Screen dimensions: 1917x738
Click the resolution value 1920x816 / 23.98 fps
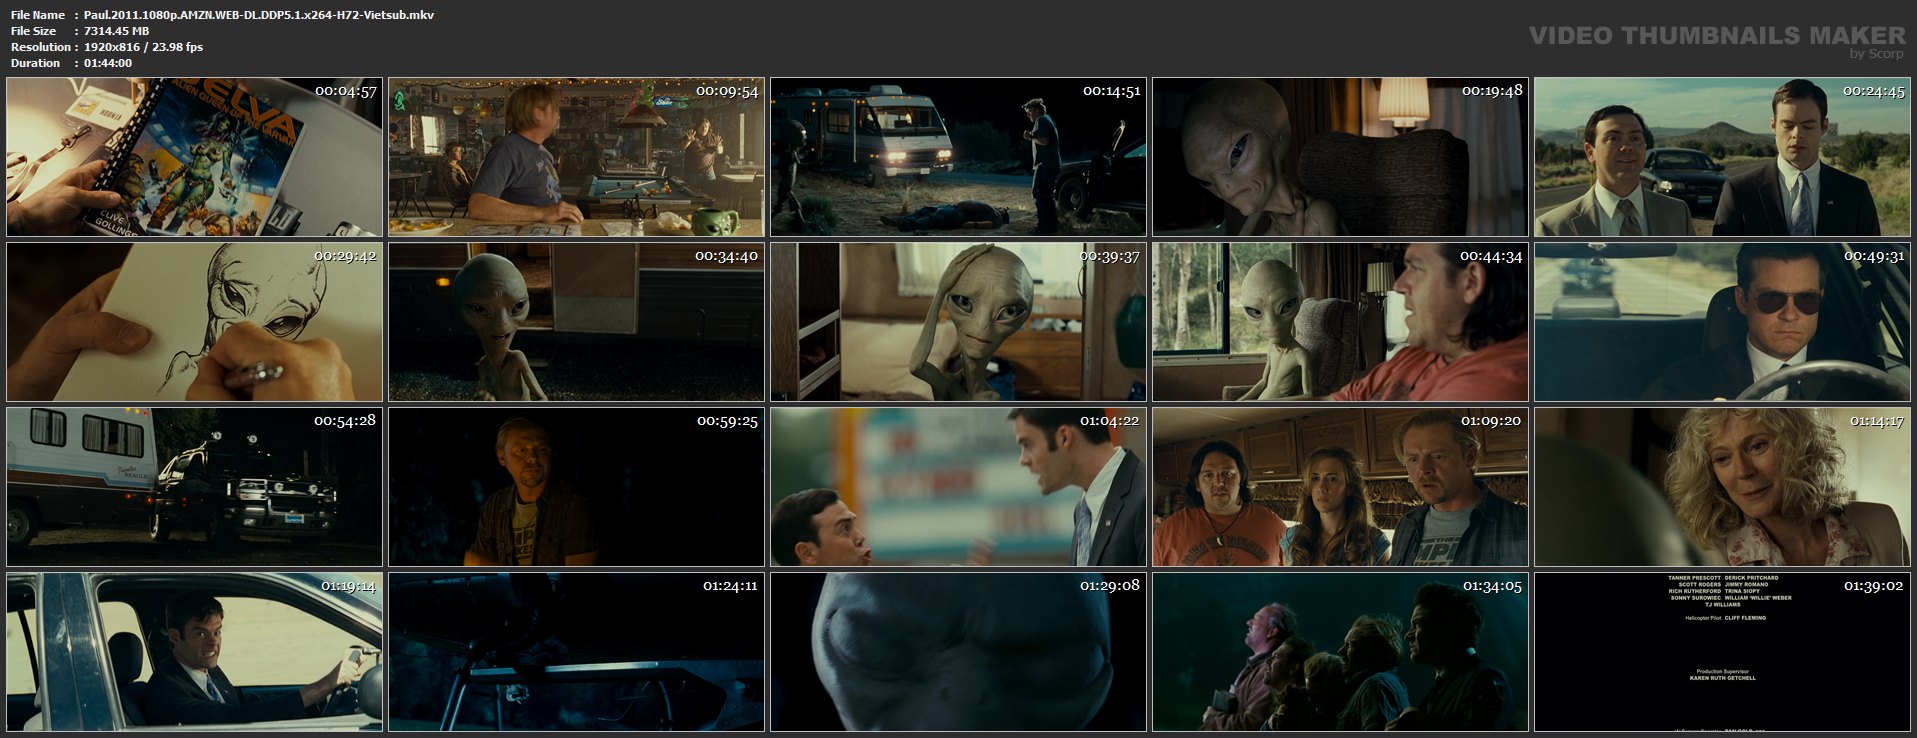pyautogui.click(x=143, y=47)
